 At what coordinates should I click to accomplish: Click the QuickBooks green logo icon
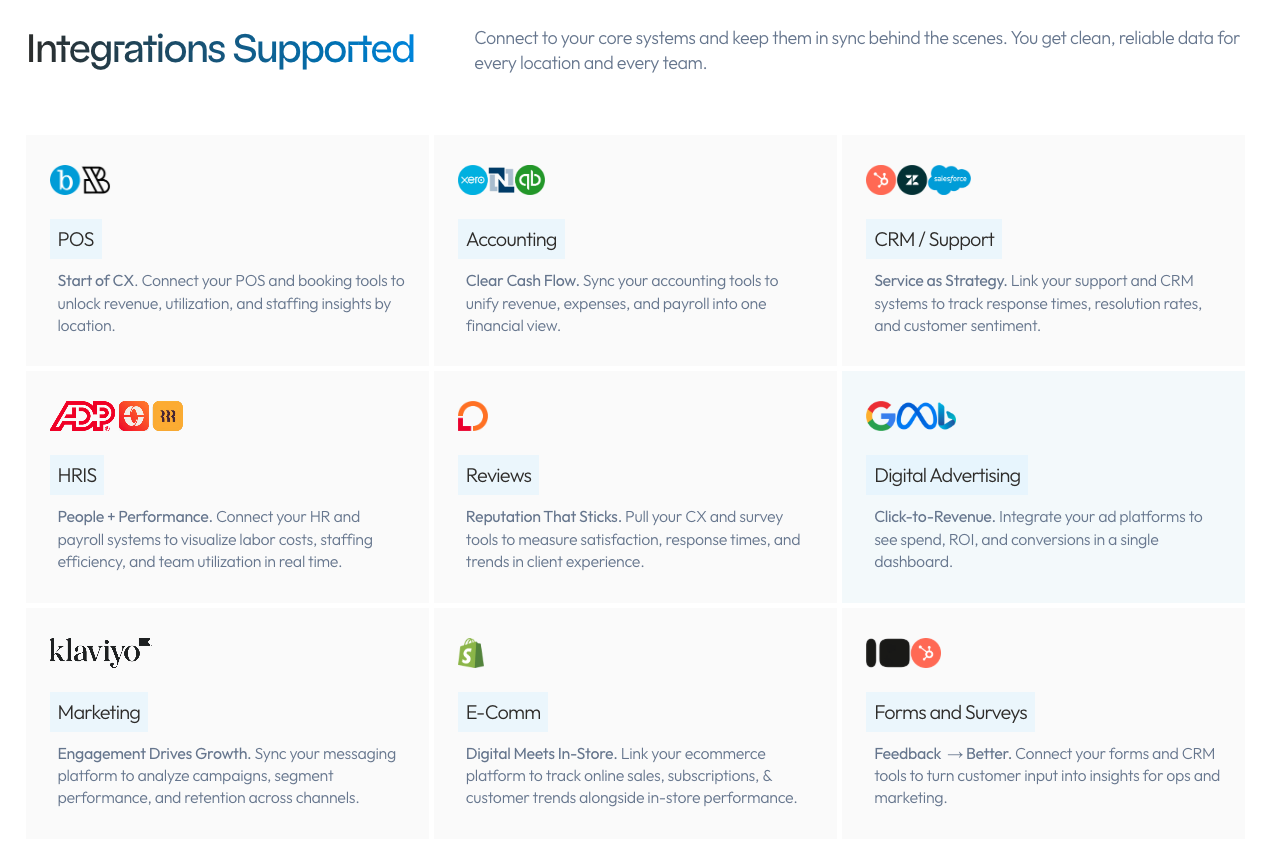pyautogui.click(x=531, y=180)
